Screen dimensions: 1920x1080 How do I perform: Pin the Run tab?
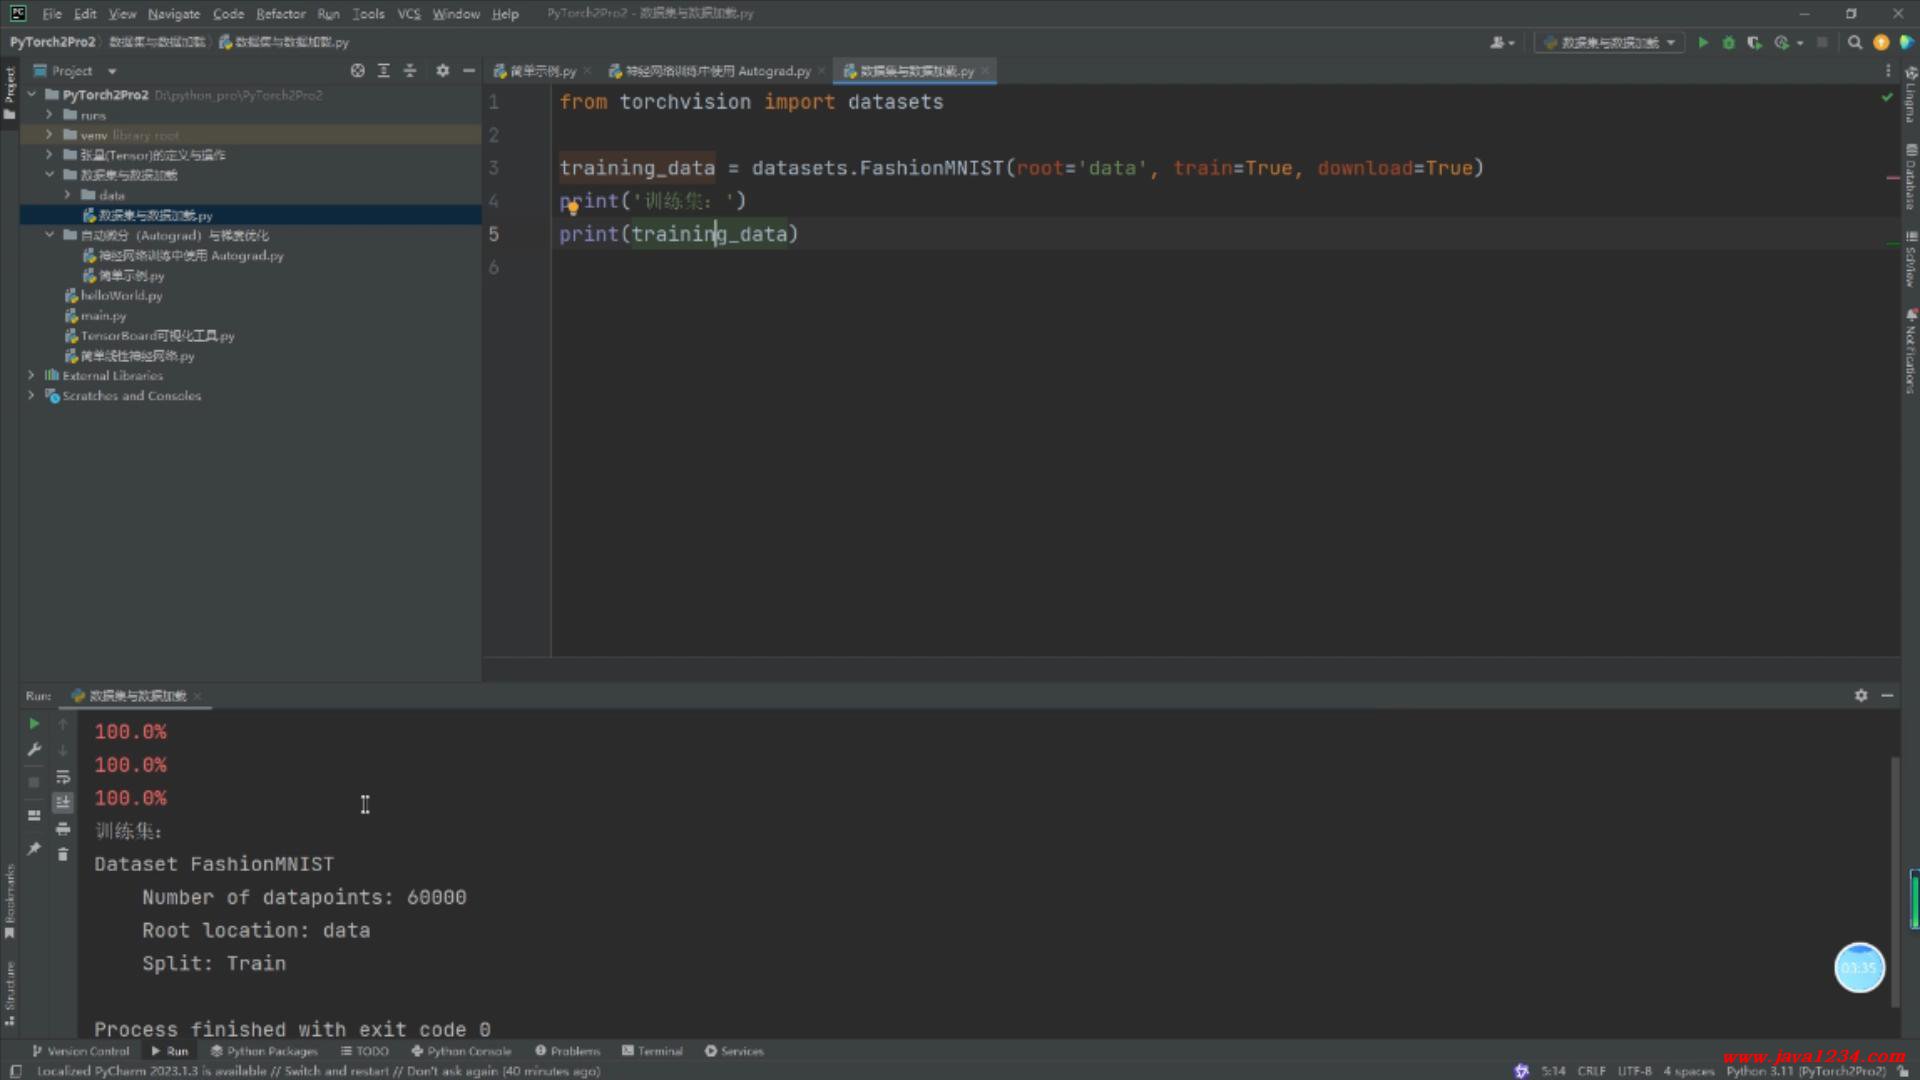[34, 848]
